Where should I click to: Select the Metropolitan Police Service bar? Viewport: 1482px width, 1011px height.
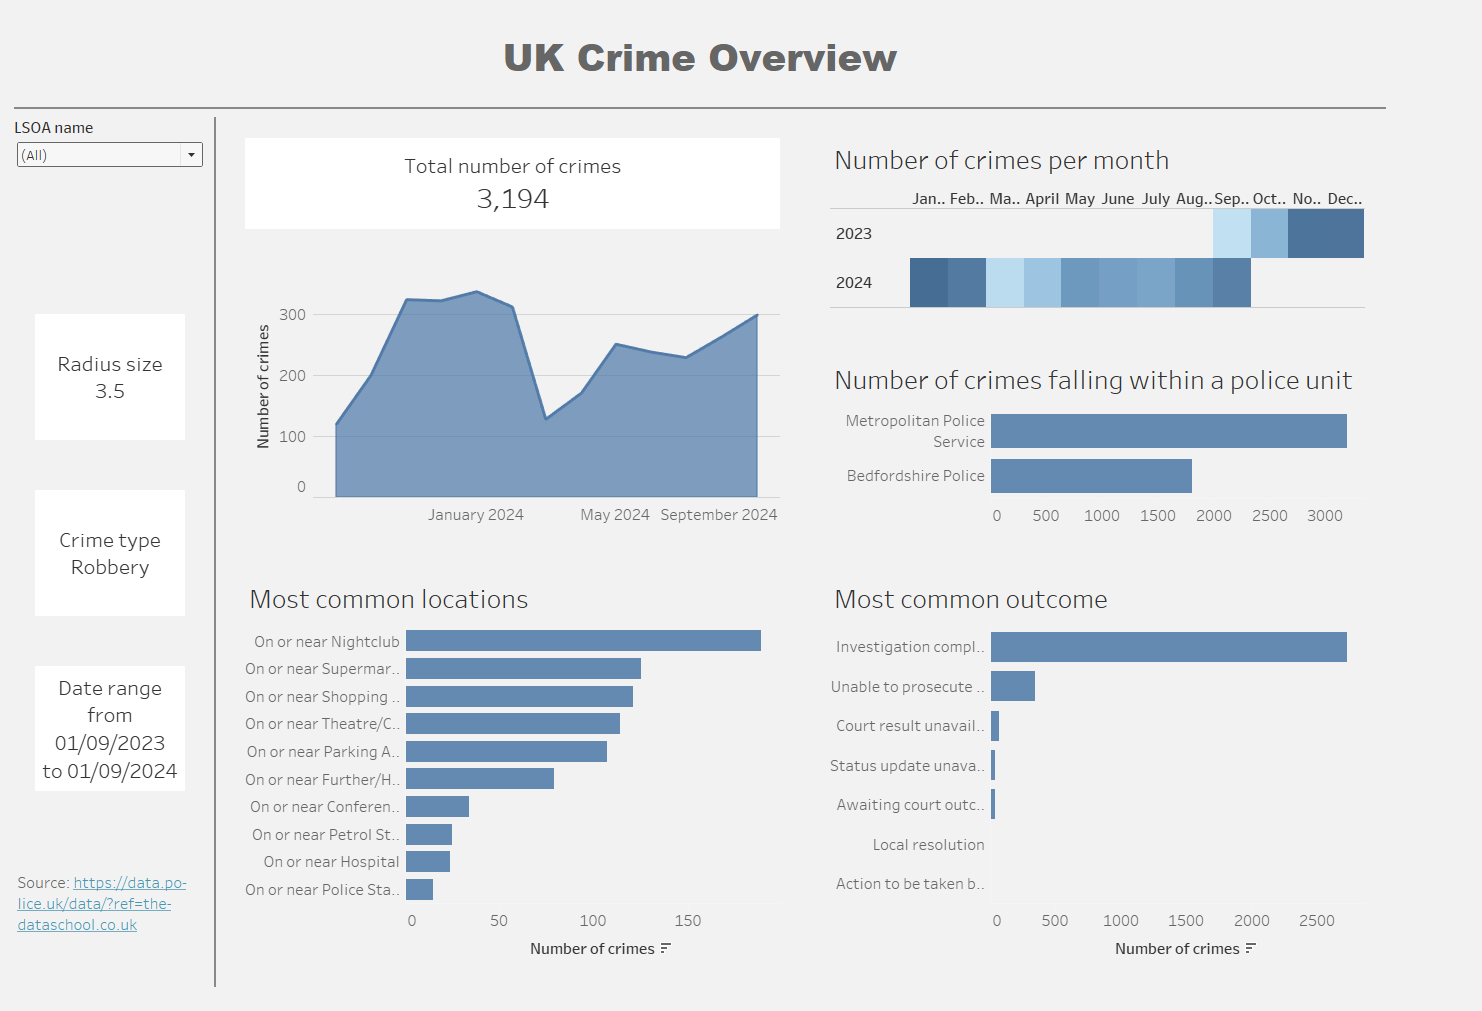click(1169, 431)
